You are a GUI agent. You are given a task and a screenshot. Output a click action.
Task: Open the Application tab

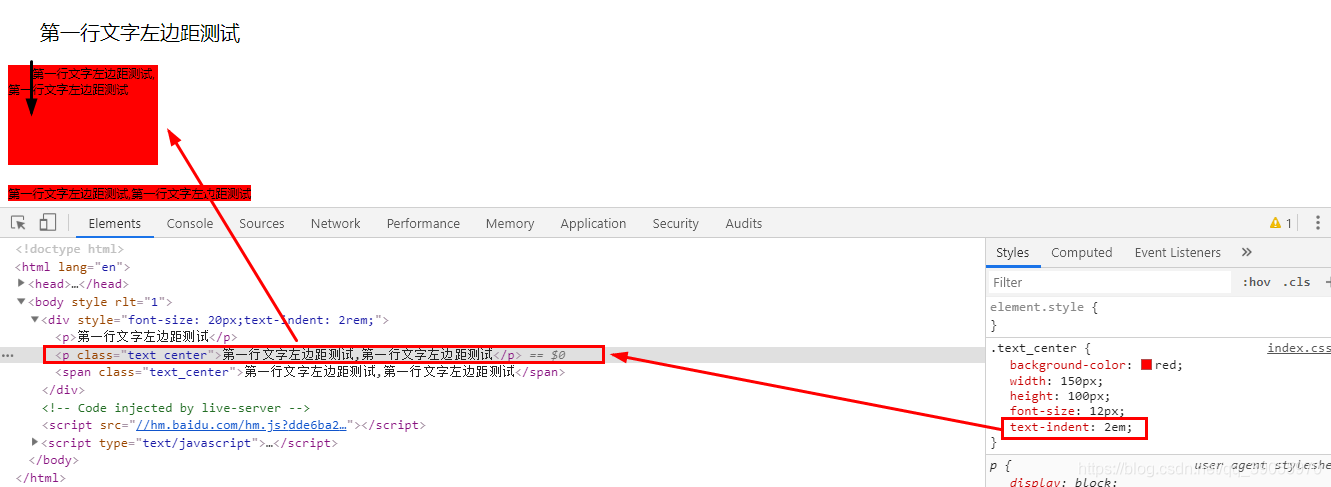(x=593, y=223)
